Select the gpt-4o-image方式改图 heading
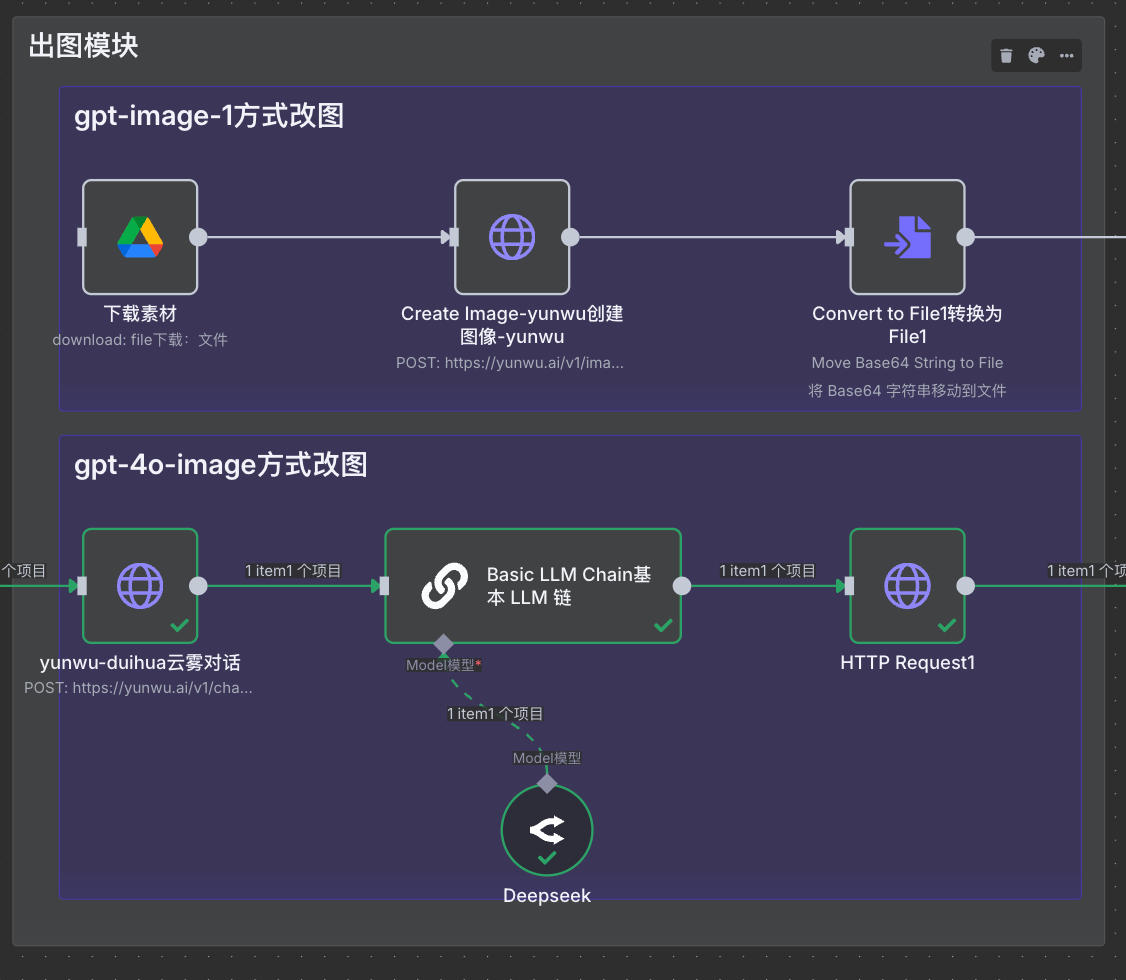Image resolution: width=1126 pixels, height=980 pixels. [x=220, y=465]
